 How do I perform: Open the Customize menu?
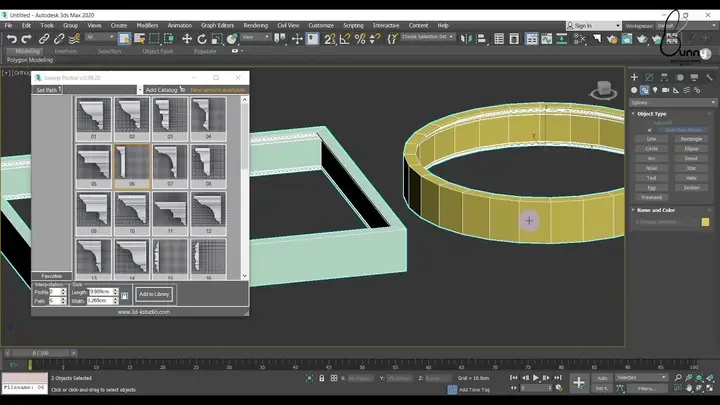pyautogui.click(x=321, y=26)
